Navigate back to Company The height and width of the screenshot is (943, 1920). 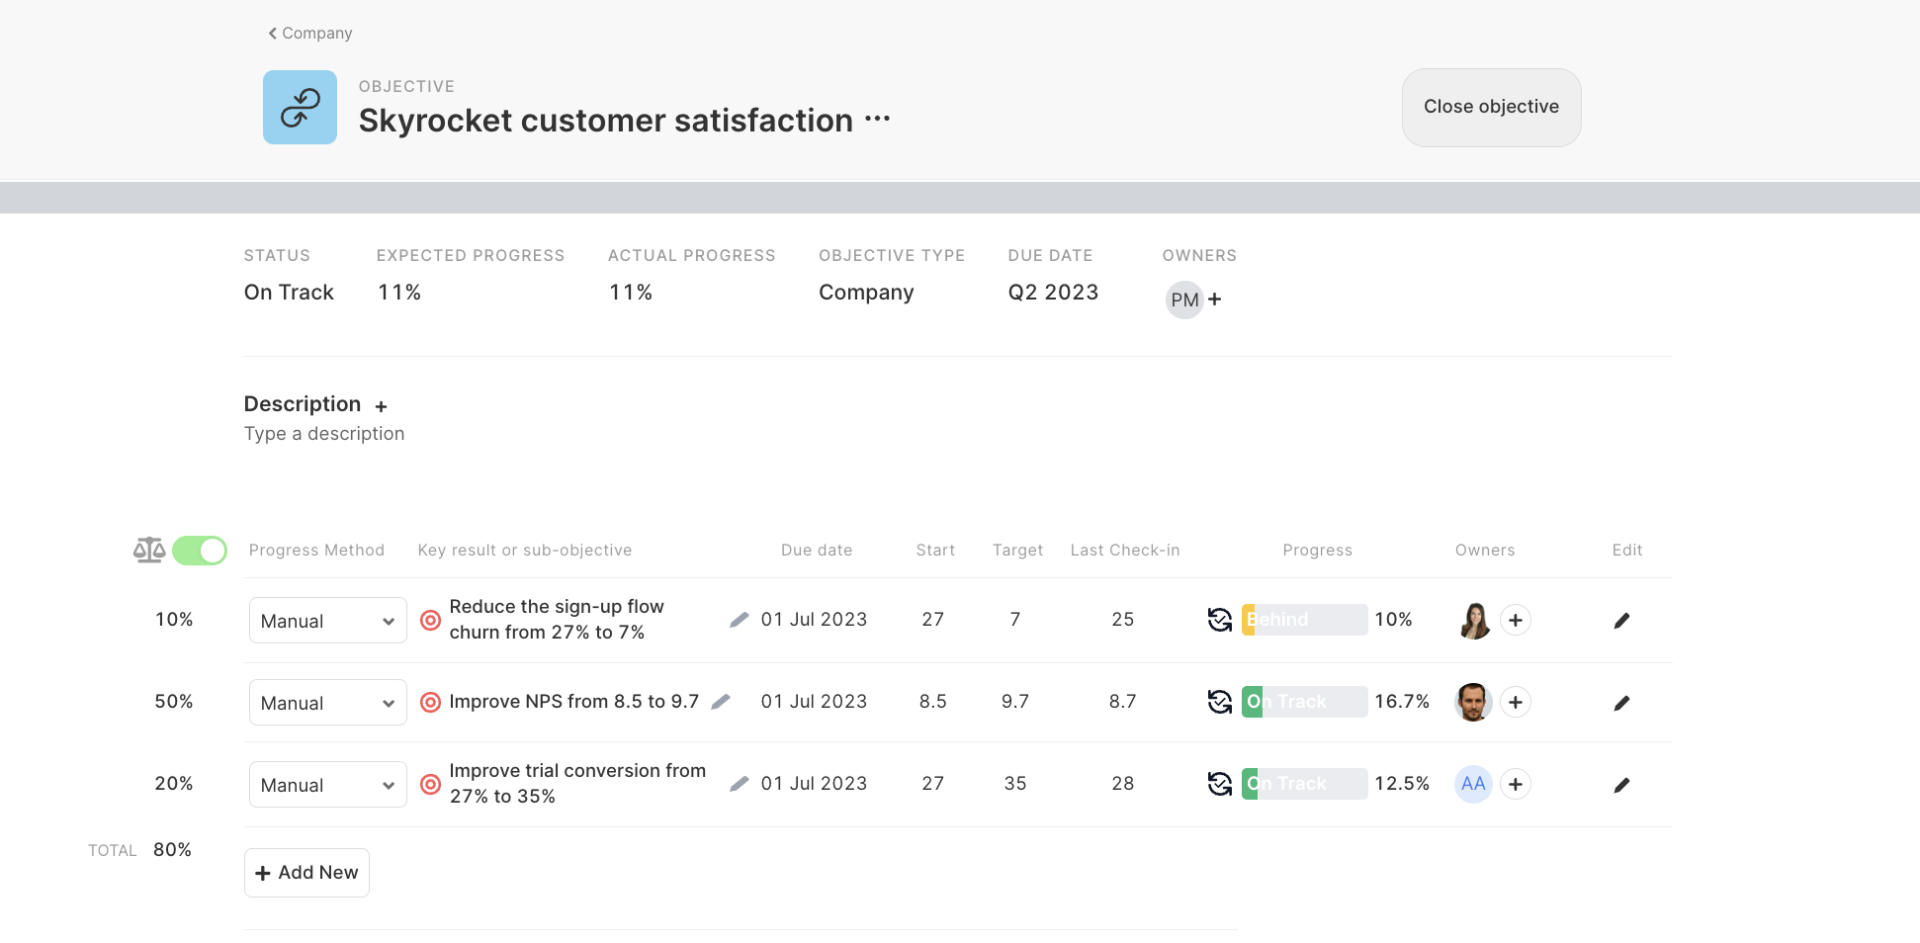tap(309, 33)
